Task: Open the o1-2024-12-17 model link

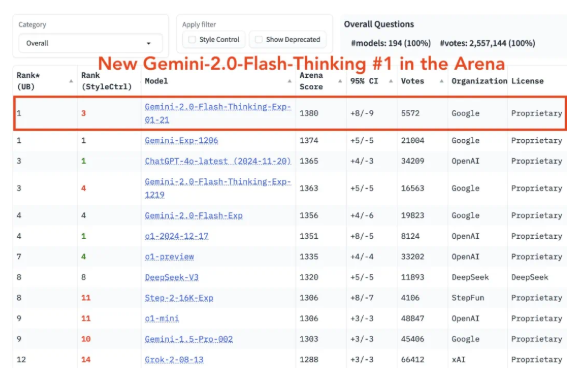Action: 176,236
